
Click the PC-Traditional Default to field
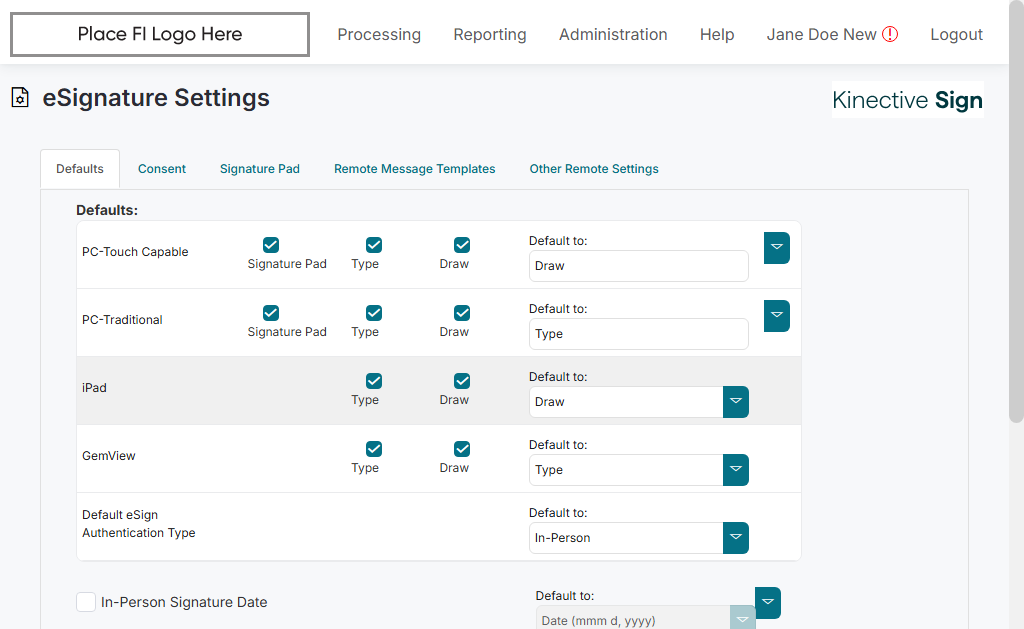click(x=638, y=334)
